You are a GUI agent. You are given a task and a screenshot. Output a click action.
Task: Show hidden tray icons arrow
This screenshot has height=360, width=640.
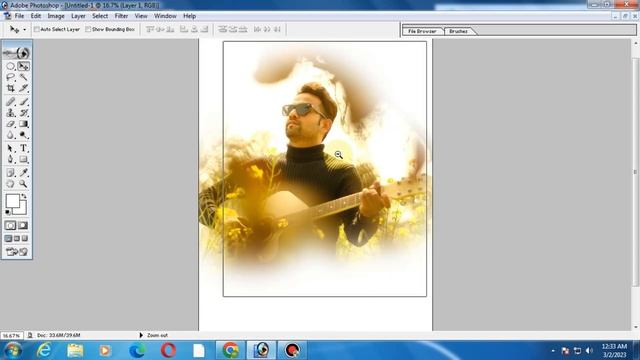553,351
